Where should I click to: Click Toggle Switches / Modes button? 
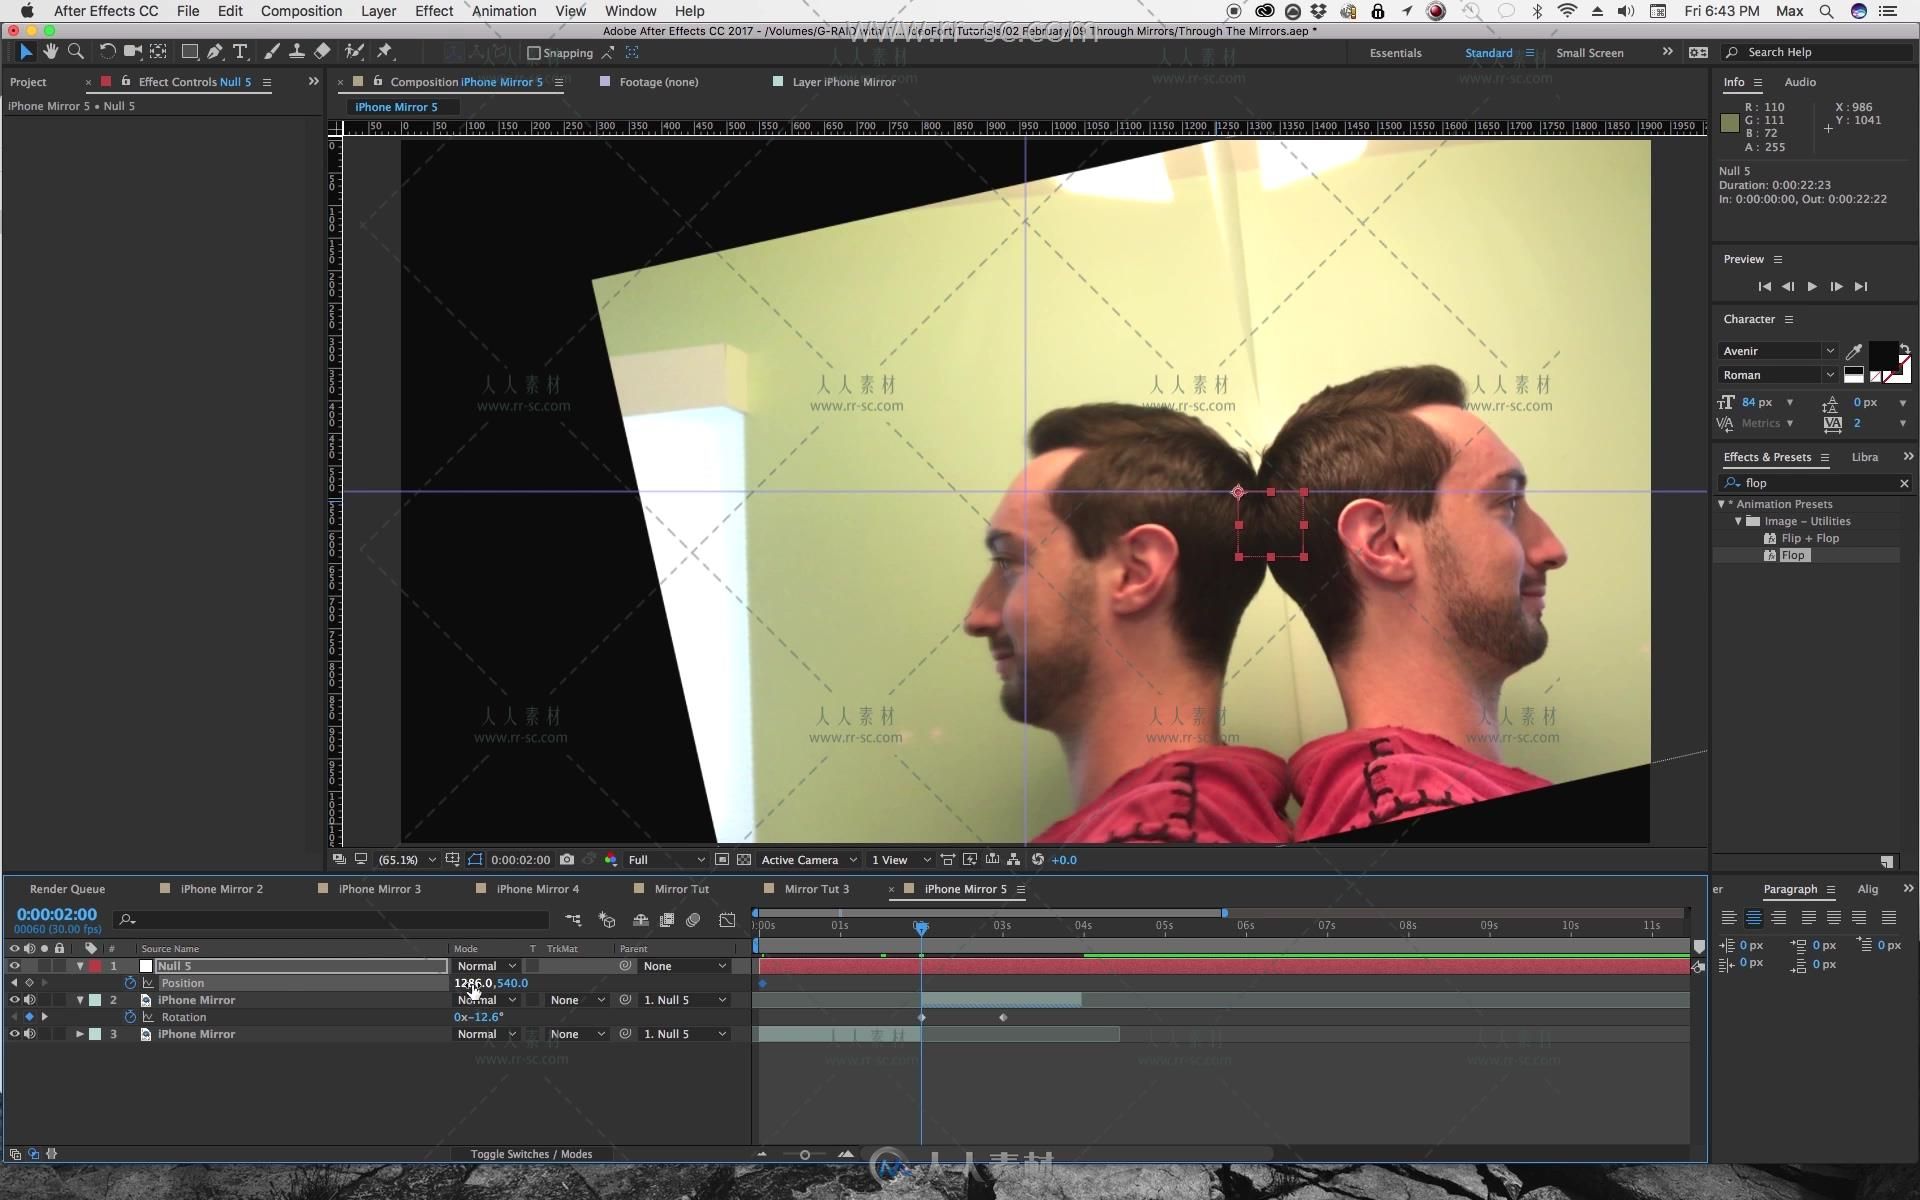coord(531,1154)
